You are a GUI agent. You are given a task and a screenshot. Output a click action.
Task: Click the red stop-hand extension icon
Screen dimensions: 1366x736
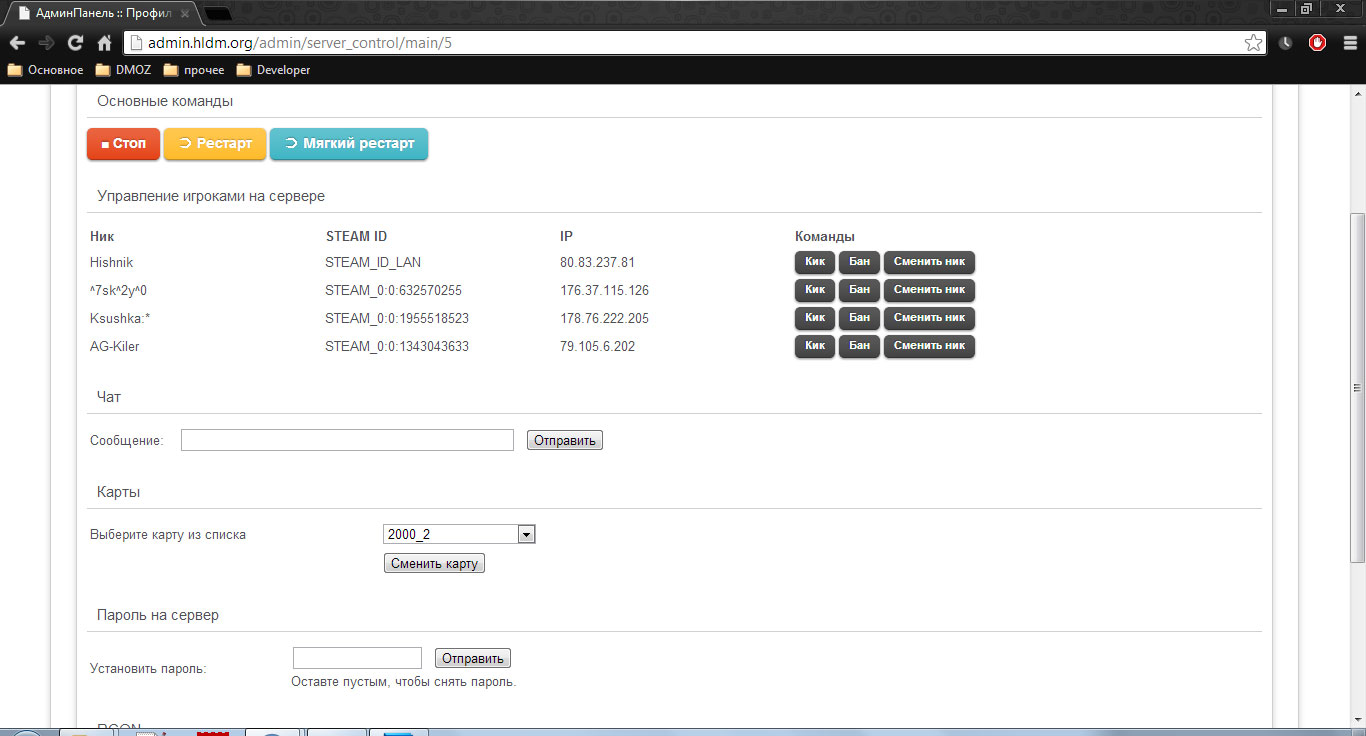[1317, 43]
